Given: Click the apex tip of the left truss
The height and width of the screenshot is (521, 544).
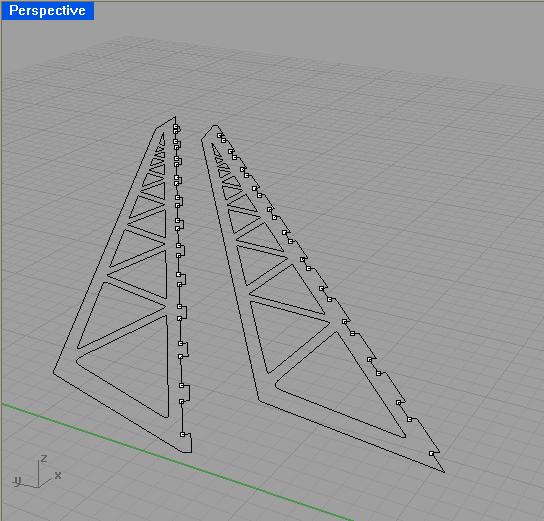Looking at the screenshot, I should [175, 117].
